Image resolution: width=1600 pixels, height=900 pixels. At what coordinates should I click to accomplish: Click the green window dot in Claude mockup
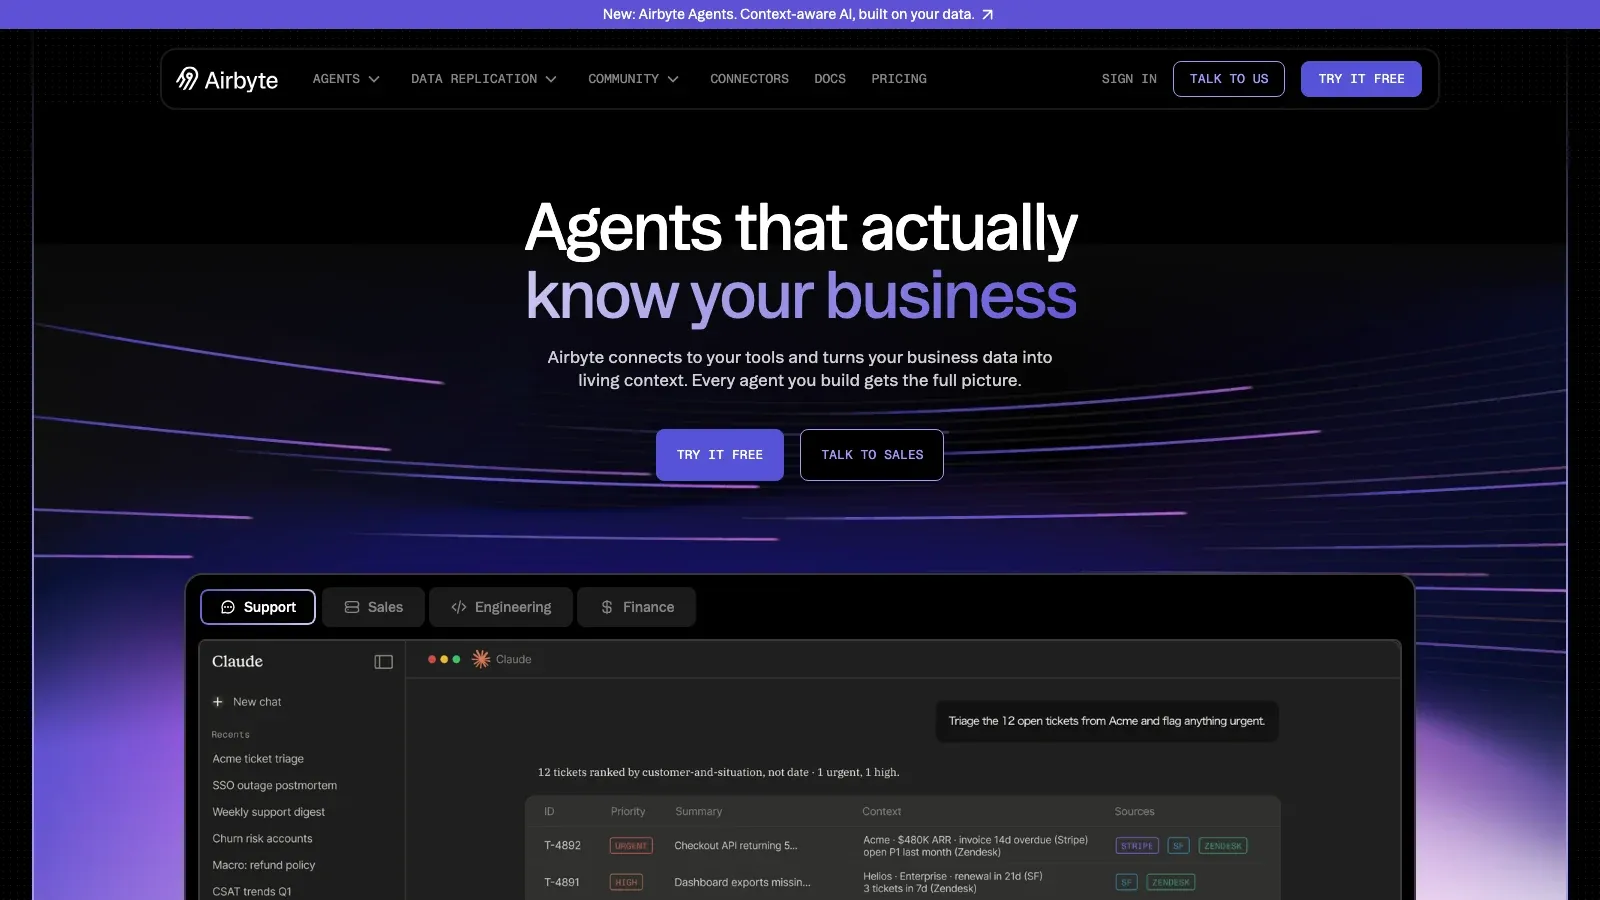(x=456, y=659)
